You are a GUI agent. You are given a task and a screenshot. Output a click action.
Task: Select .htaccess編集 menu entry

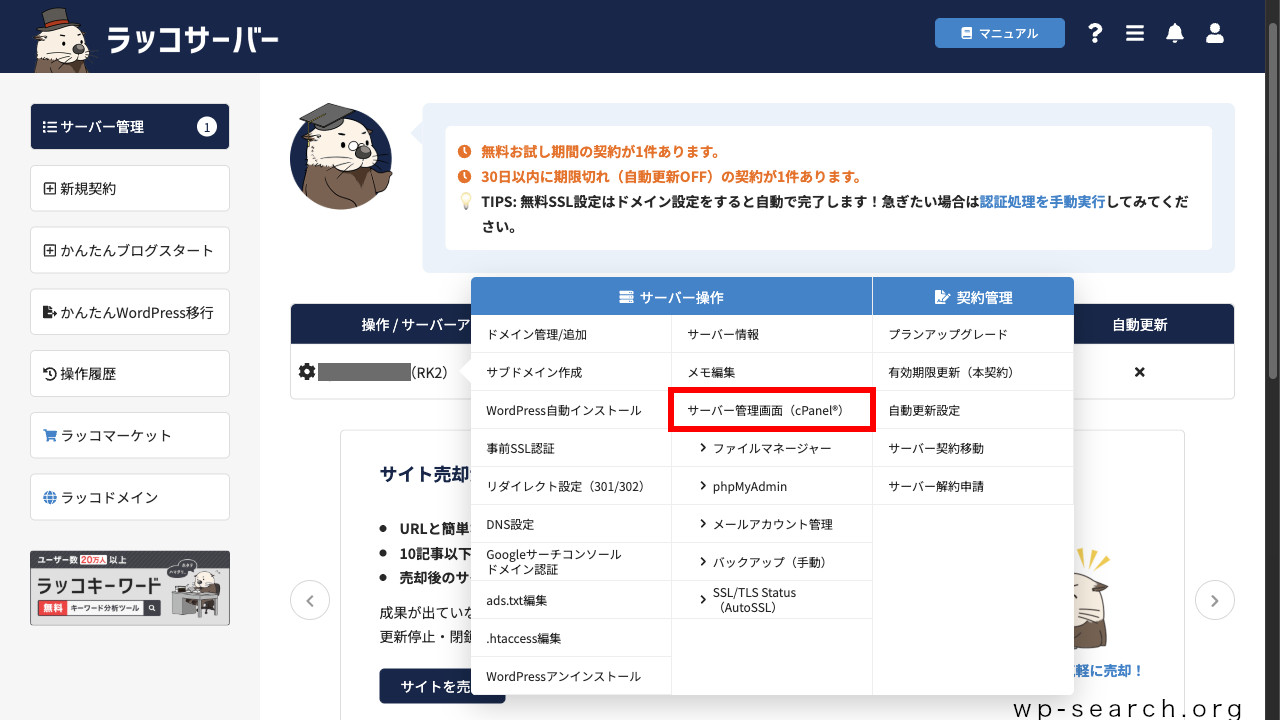coord(571,638)
